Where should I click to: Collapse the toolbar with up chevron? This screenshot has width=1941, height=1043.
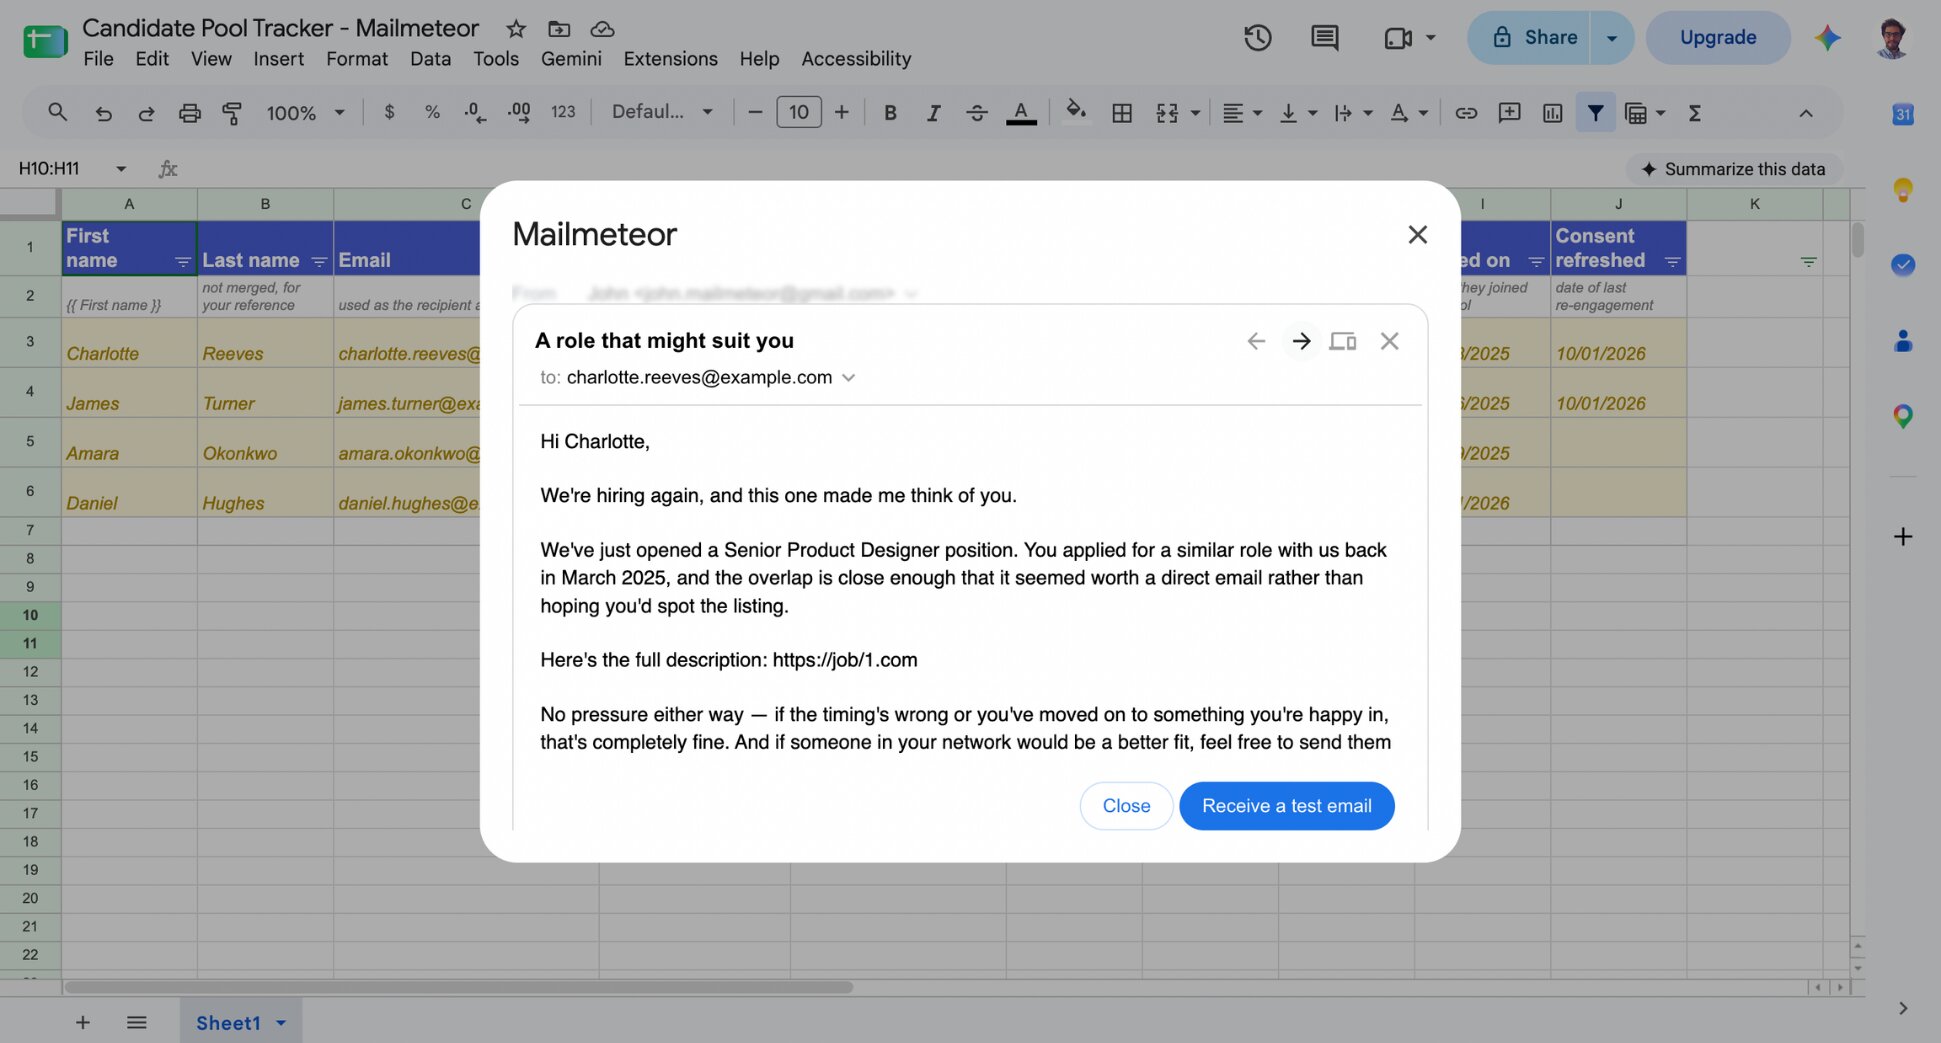(1805, 113)
